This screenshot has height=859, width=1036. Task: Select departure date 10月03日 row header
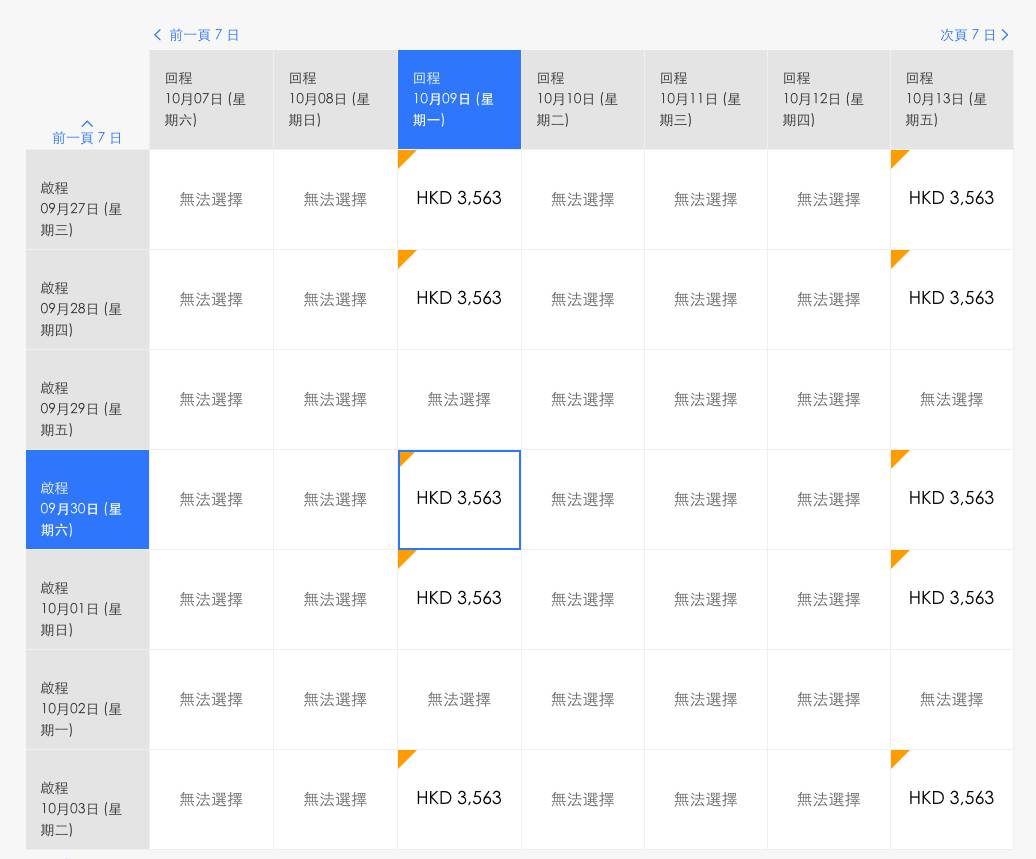pos(87,799)
